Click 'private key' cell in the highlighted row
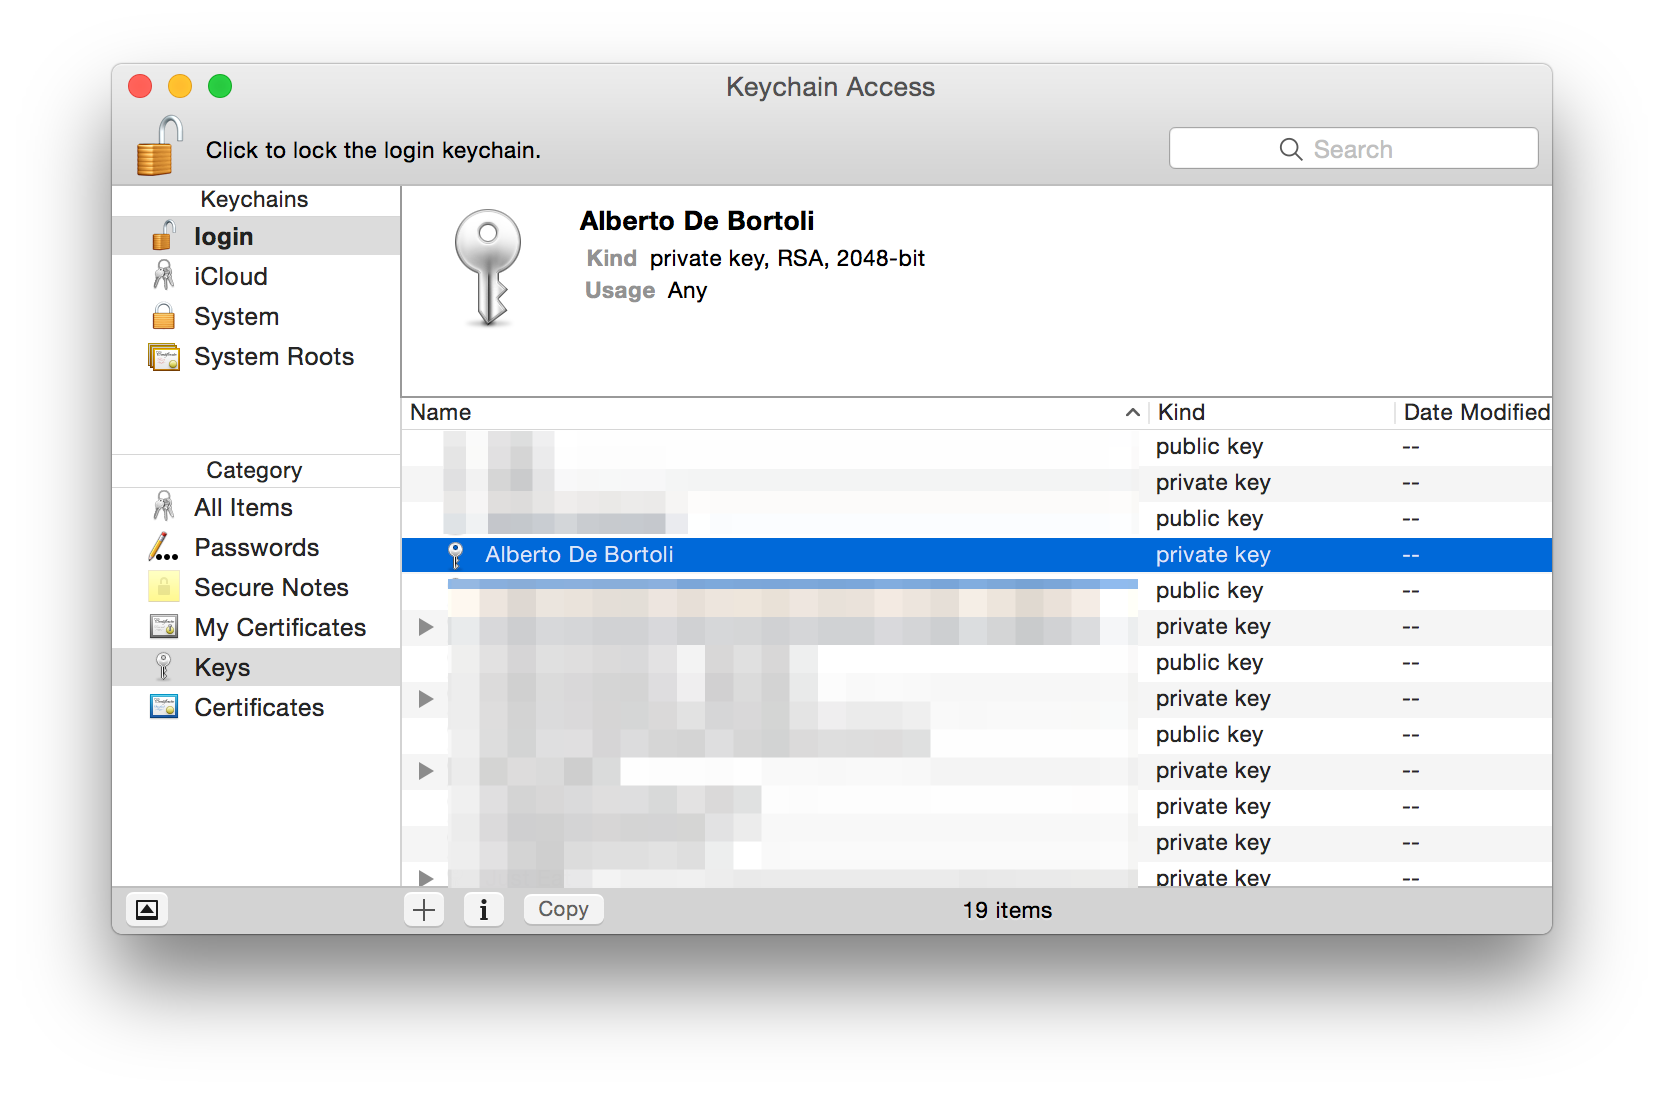The width and height of the screenshot is (1664, 1094). (x=1213, y=555)
